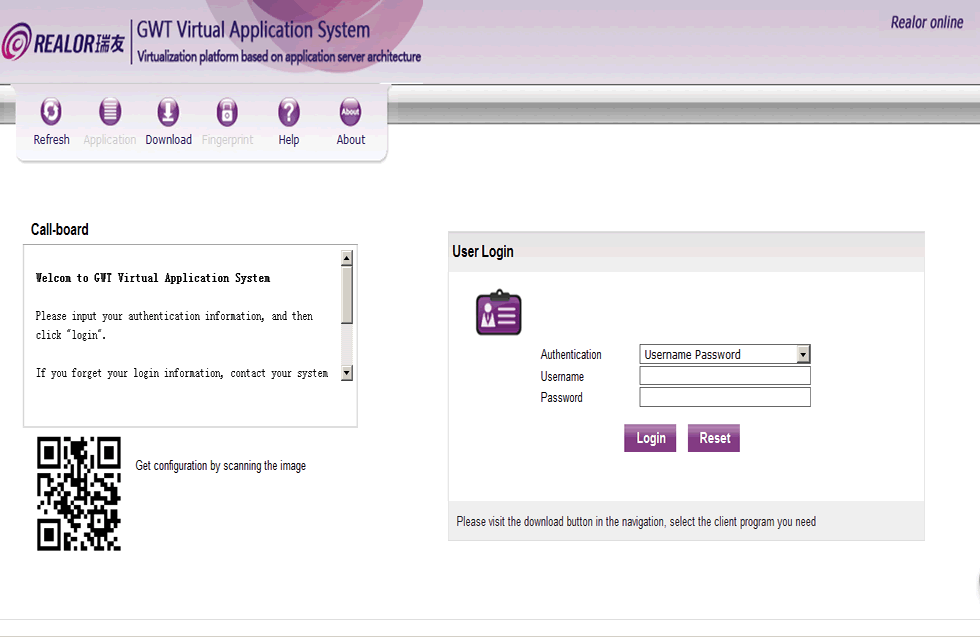Click the Call-board scroll down arrow

(347, 373)
